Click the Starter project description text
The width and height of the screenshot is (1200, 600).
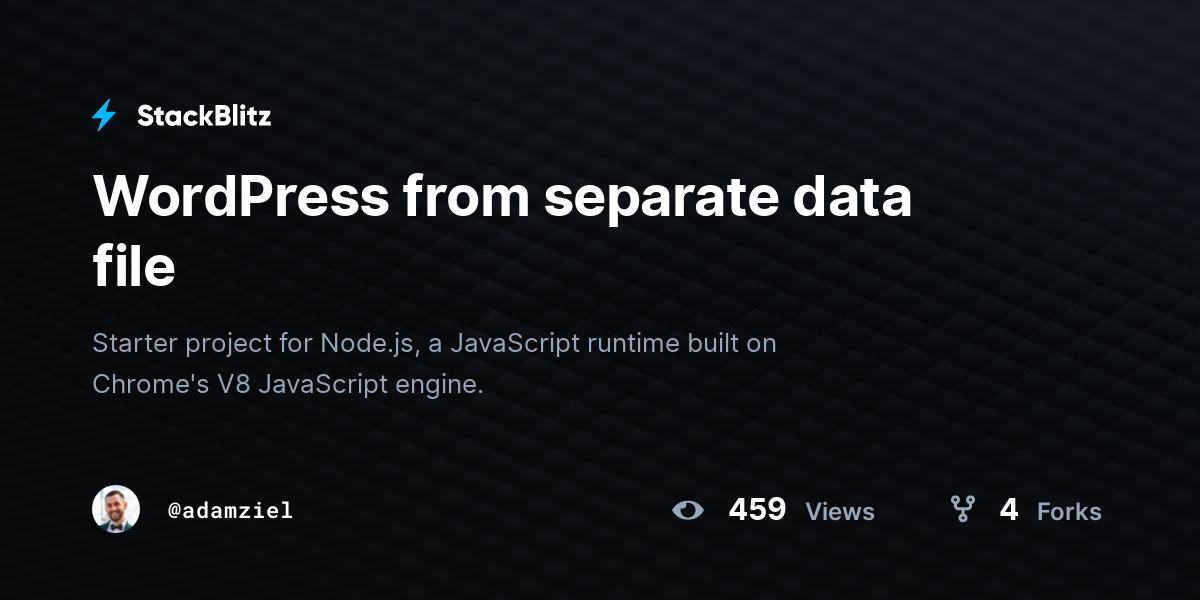coord(434,364)
